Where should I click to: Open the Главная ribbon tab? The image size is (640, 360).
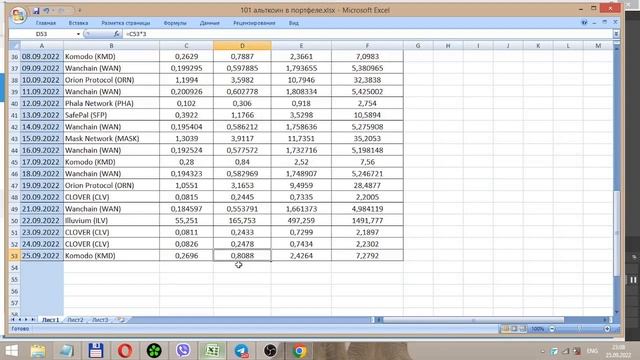pos(46,23)
